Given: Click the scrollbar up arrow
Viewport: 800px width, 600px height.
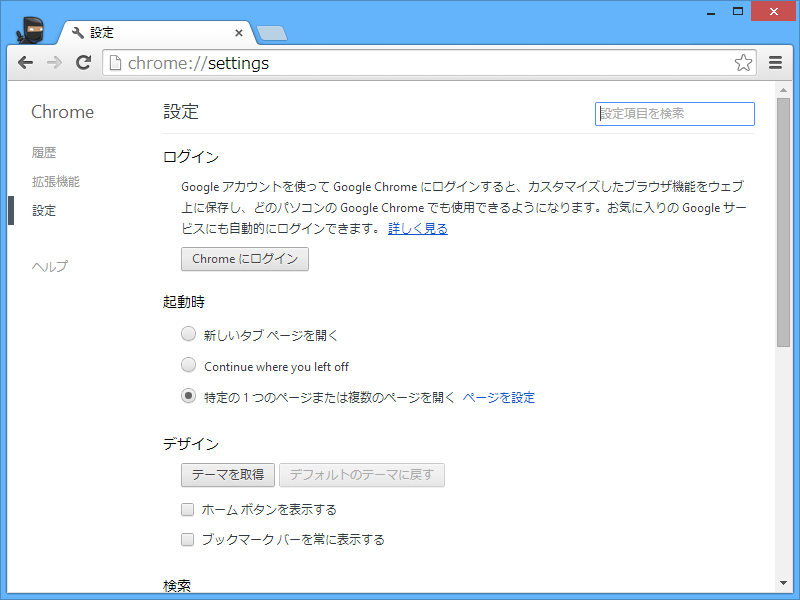Looking at the screenshot, I should click(x=783, y=90).
